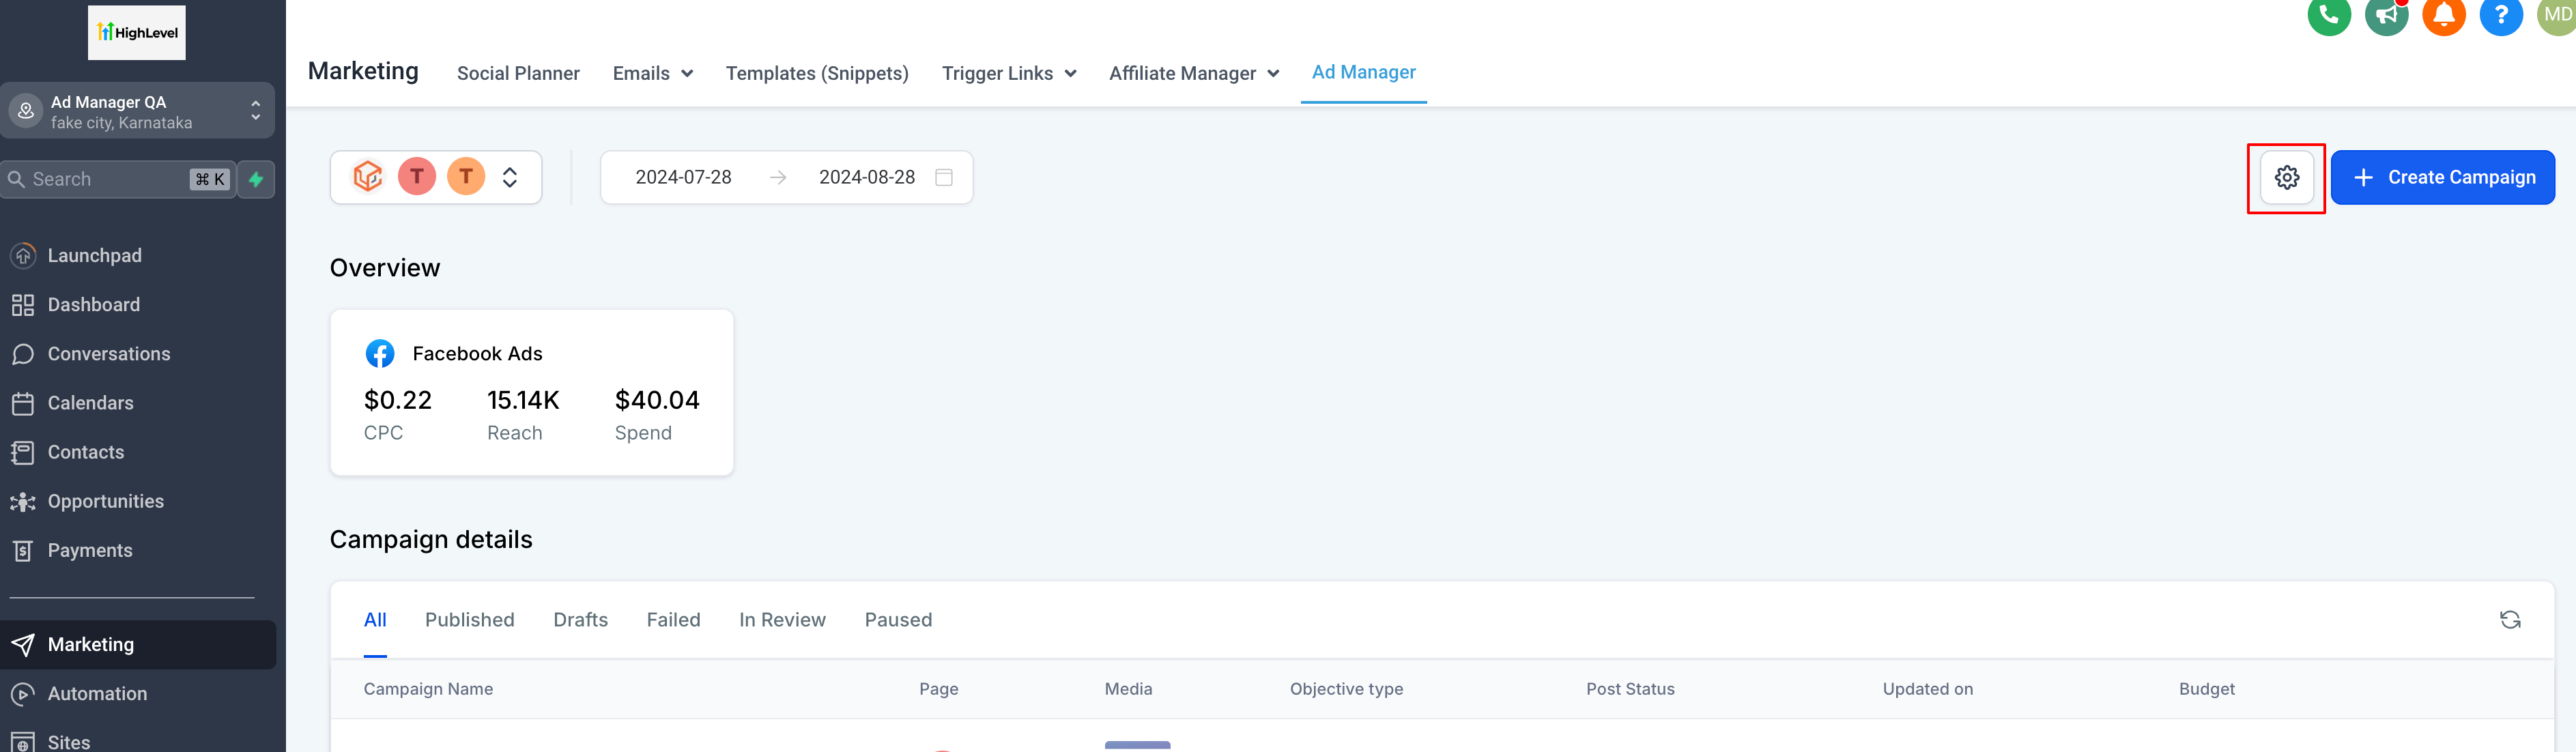The image size is (2576, 752).
Task: Click the Create Campaign button
Action: (x=2442, y=178)
